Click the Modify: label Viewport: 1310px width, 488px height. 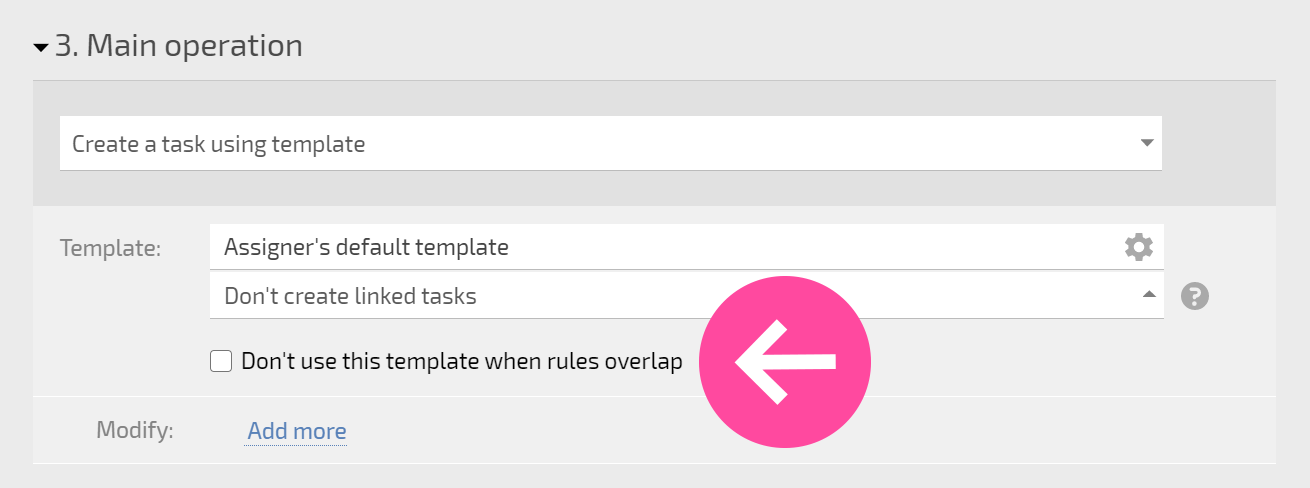tap(135, 430)
